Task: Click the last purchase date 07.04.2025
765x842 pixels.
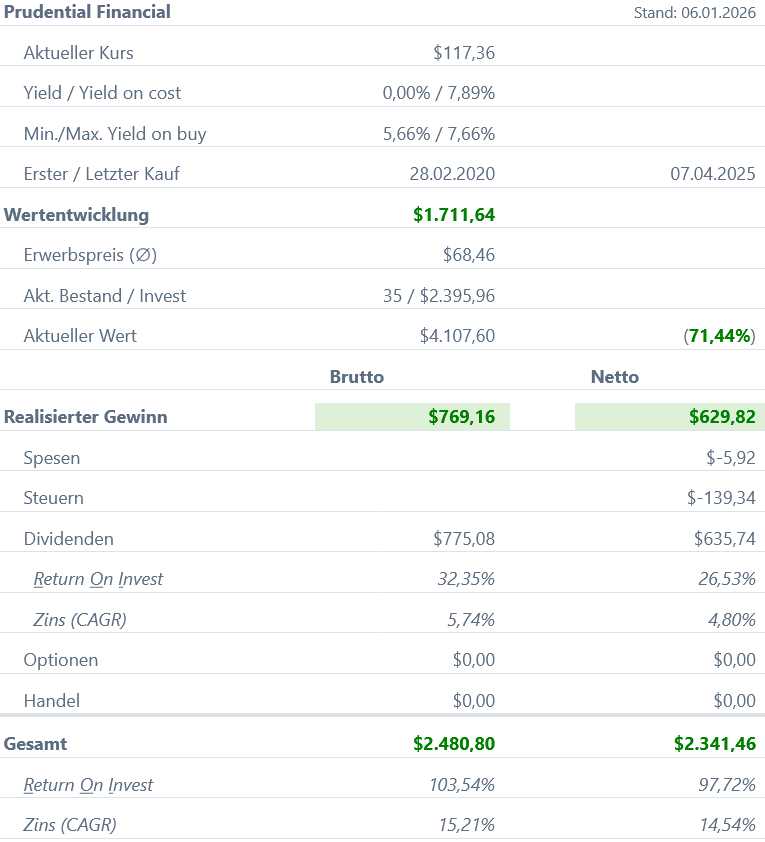Action: pyautogui.click(x=712, y=174)
